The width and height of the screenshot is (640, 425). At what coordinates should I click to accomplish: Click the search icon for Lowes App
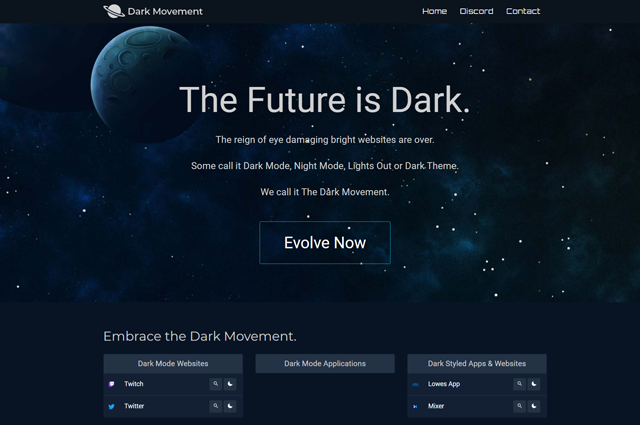[520, 384]
